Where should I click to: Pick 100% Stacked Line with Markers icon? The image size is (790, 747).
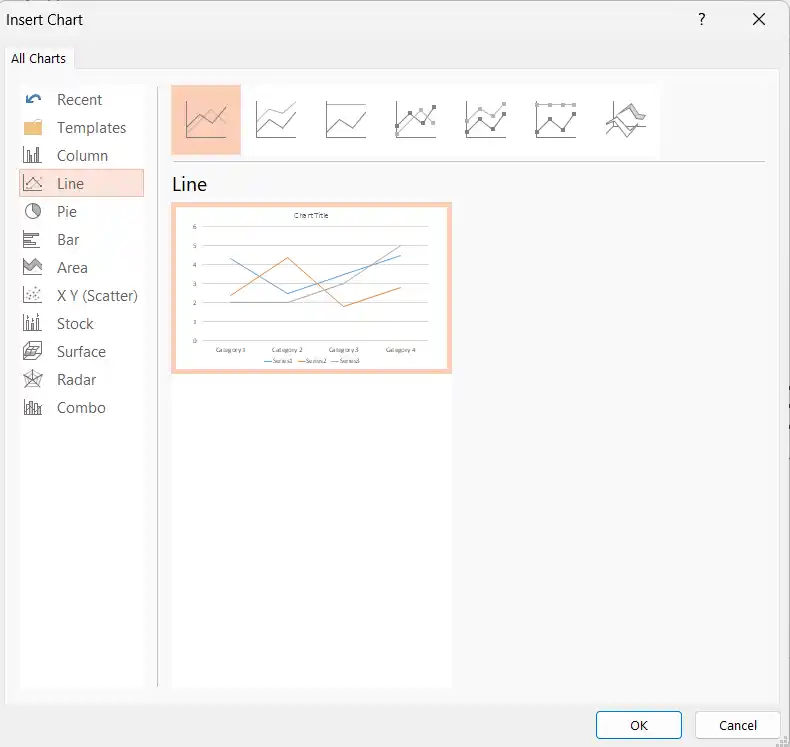pos(555,120)
